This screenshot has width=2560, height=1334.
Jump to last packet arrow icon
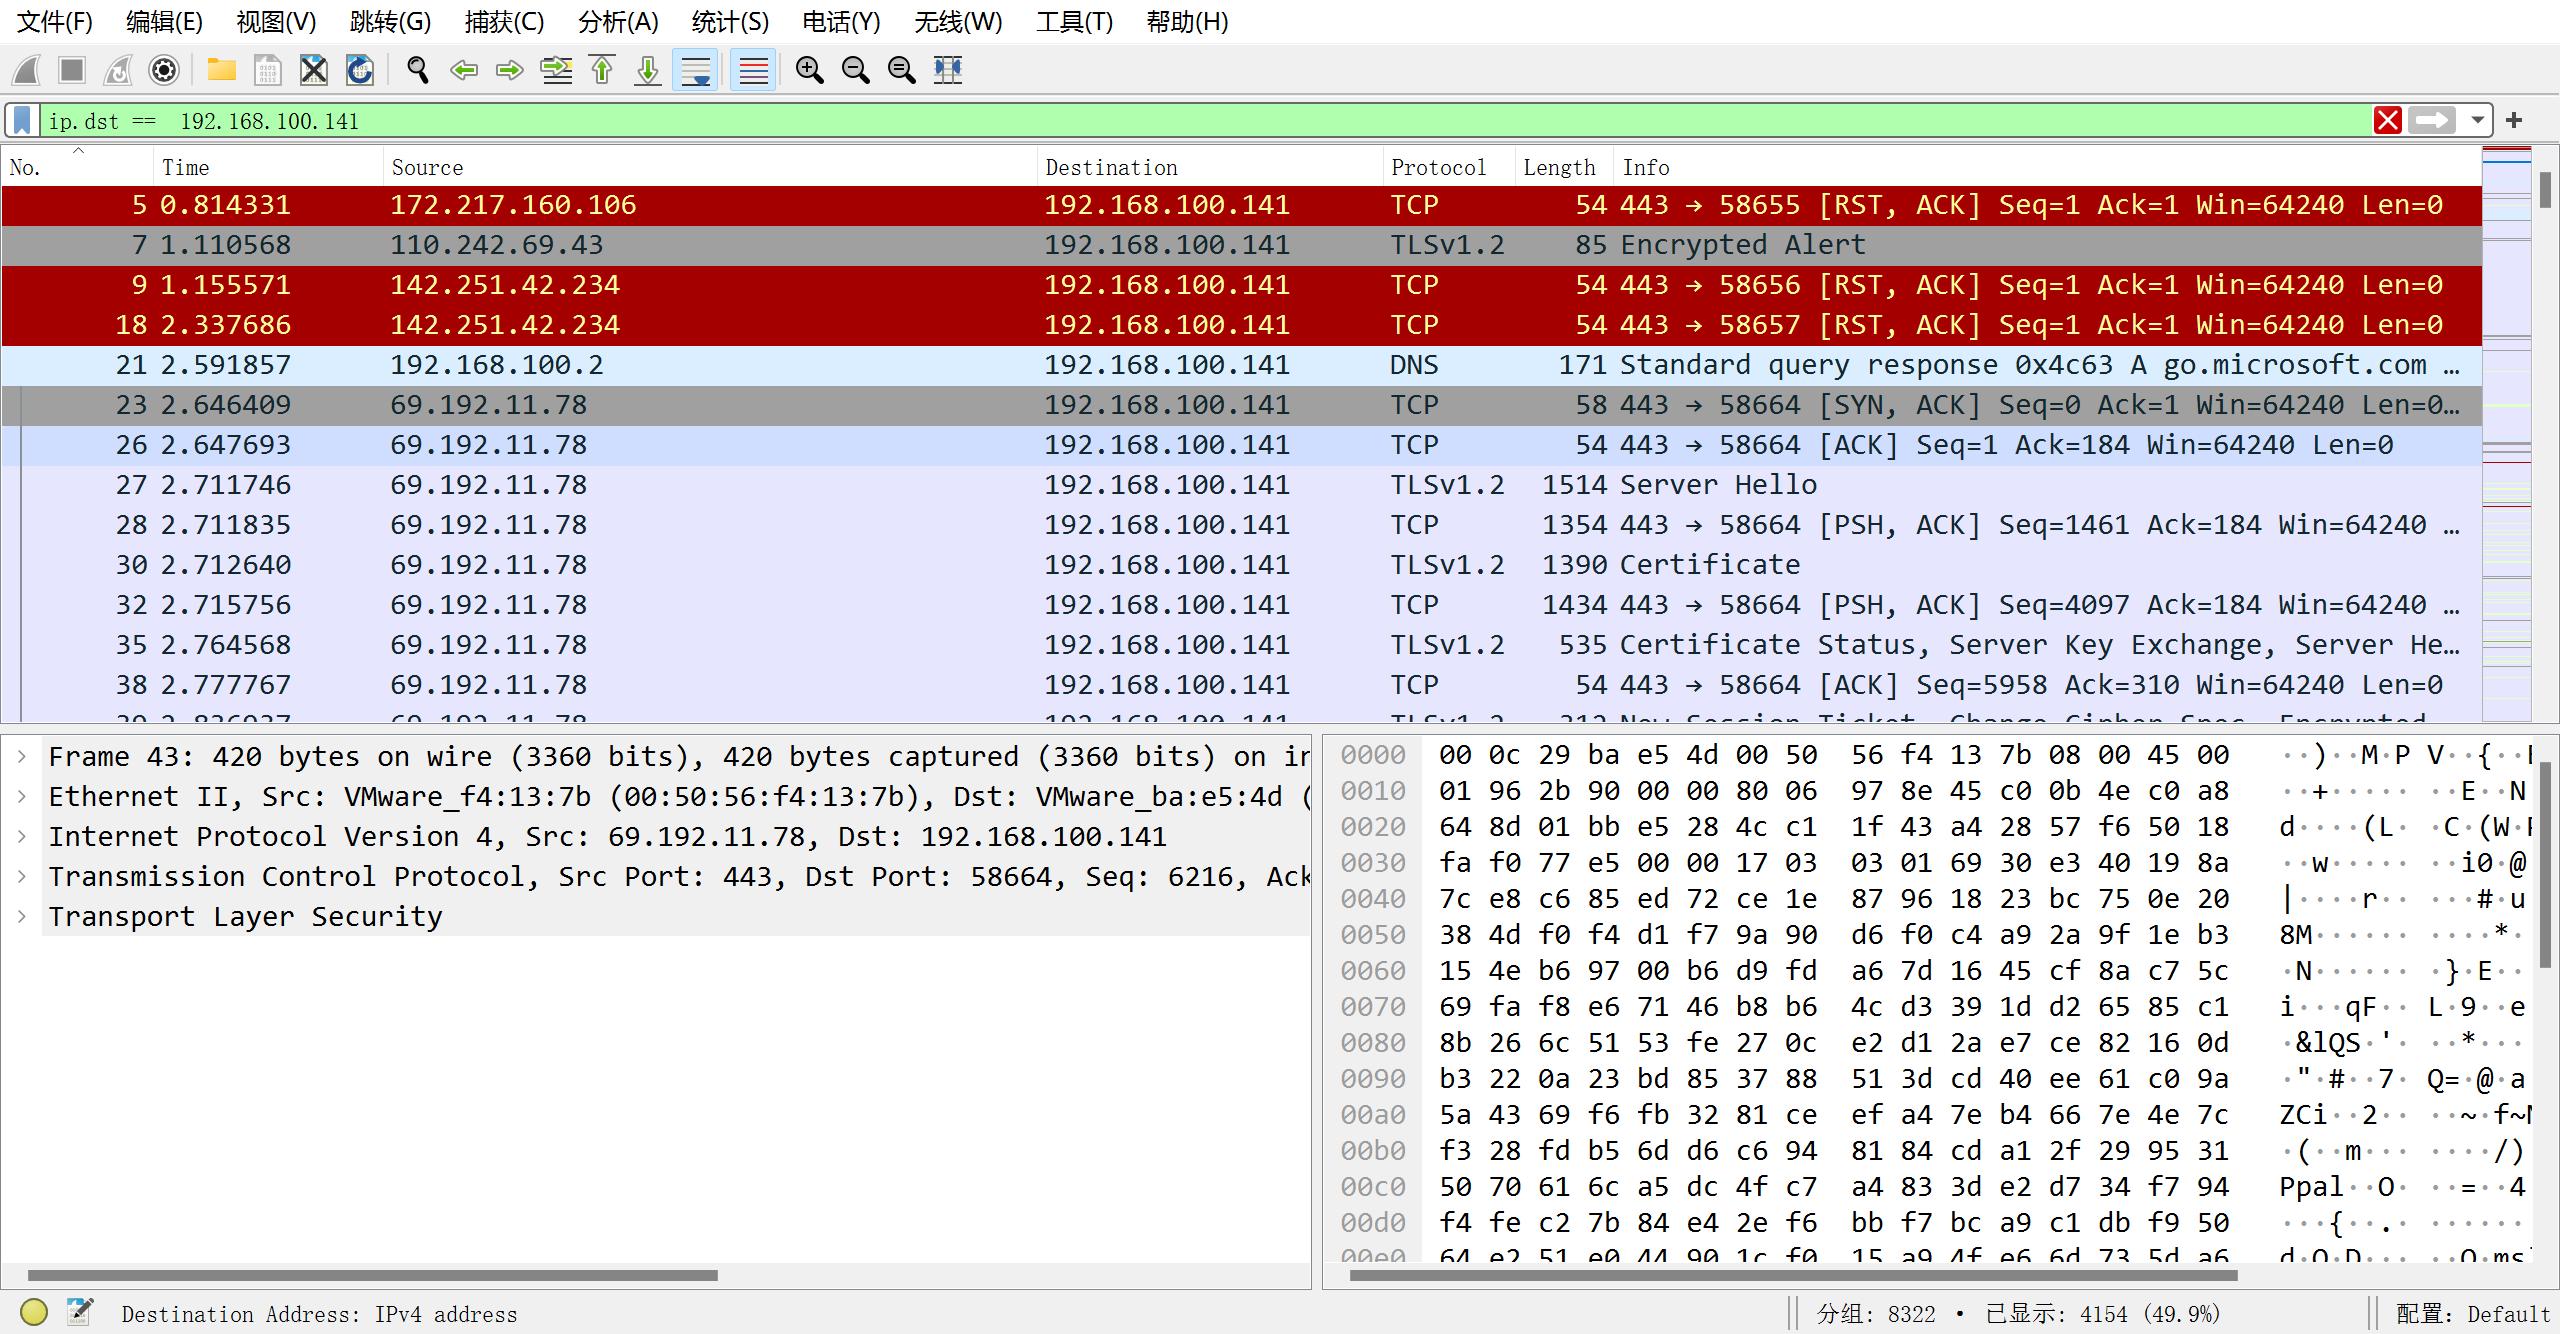[x=648, y=70]
